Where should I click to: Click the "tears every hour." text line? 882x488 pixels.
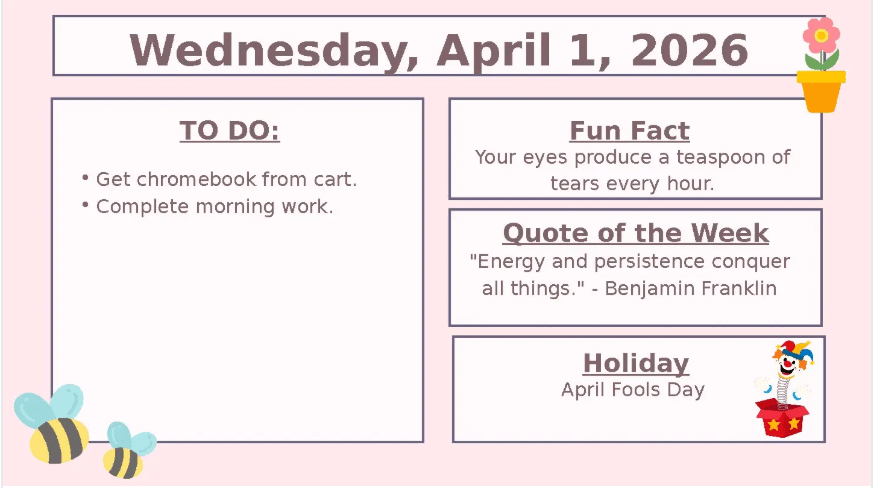pos(632,184)
